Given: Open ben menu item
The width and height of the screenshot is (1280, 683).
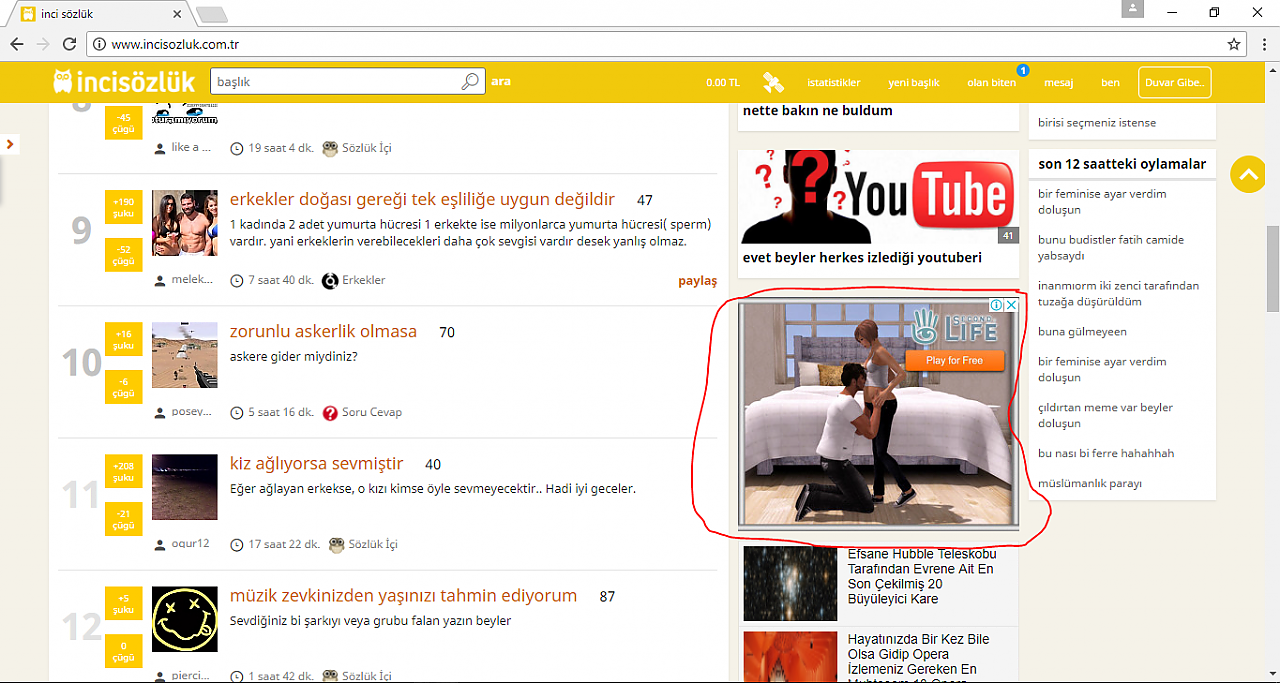Looking at the screenshot, I should (1110, 83).
